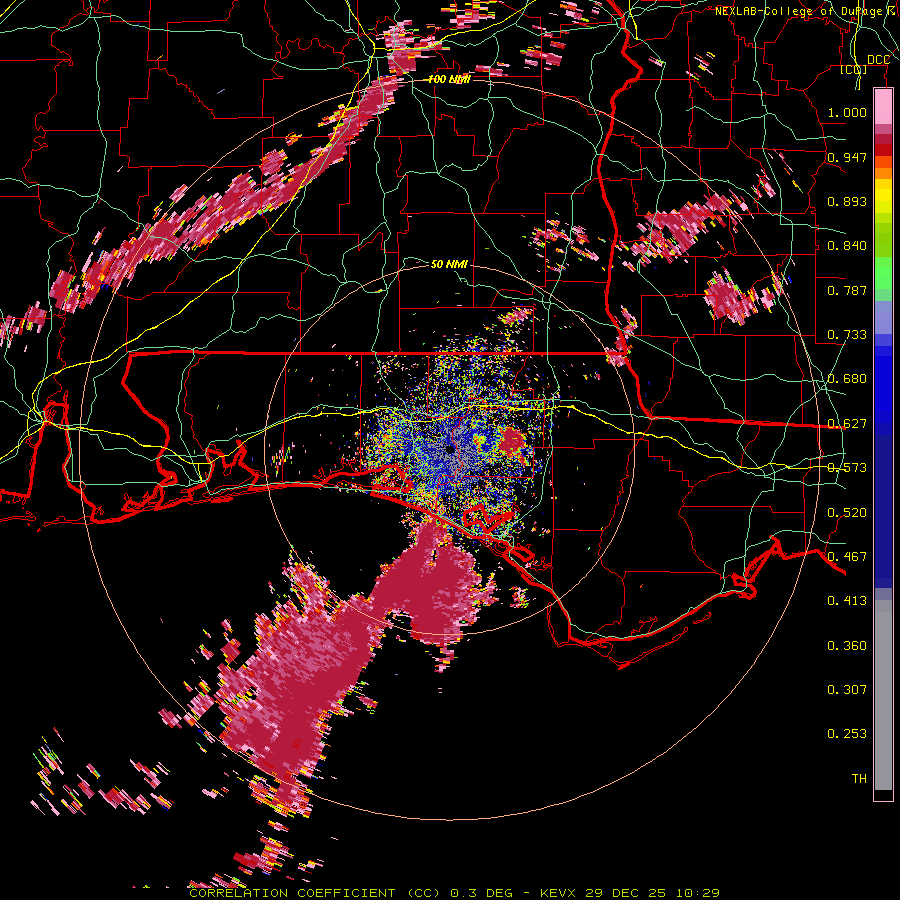Select the 0.680 scale label
The width and height of the screenshot is (900, 900).
click(847, 379)
